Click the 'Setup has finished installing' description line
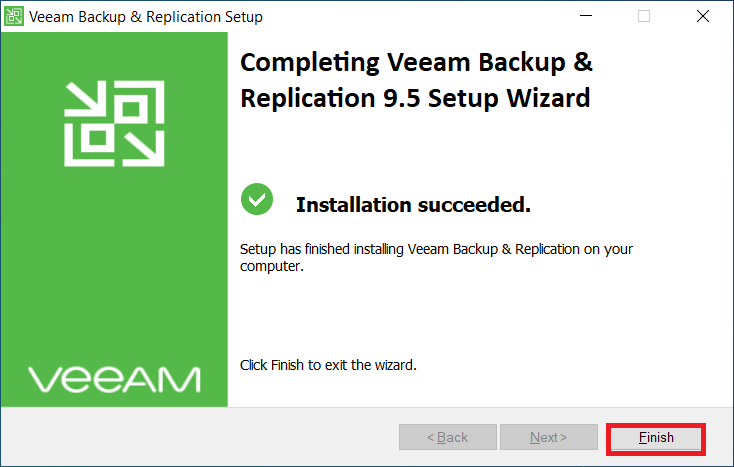Screen dimensions: 734x467 click(437, 248)
